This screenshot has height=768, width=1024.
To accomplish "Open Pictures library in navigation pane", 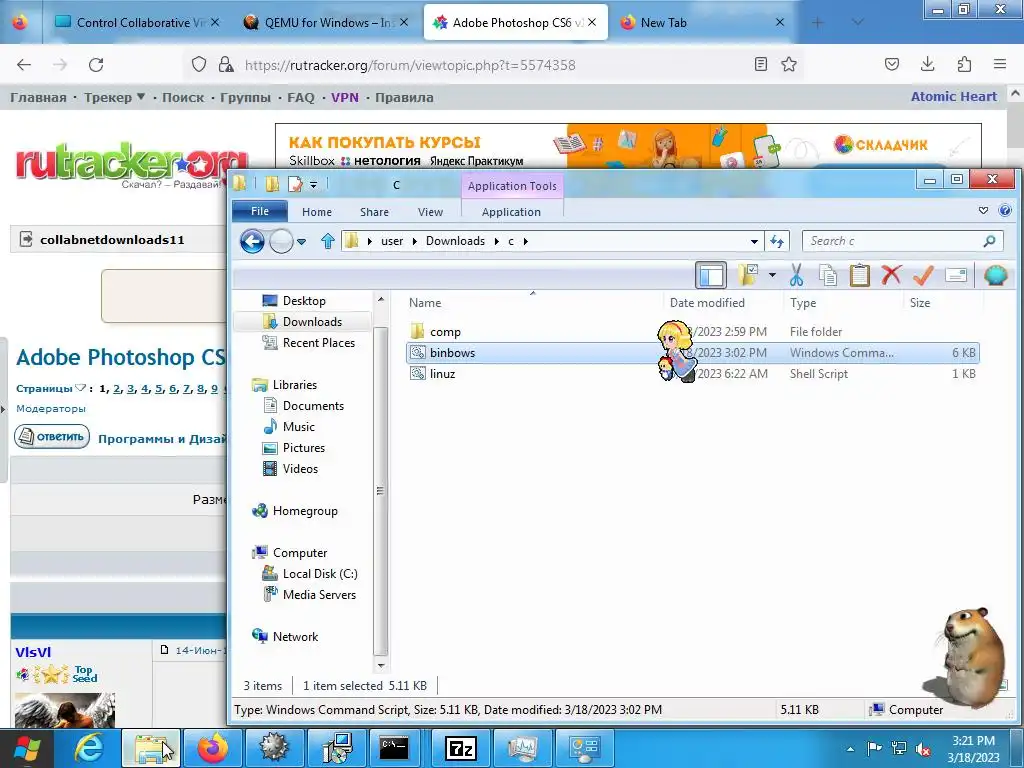I will click(x=304, y=447).
